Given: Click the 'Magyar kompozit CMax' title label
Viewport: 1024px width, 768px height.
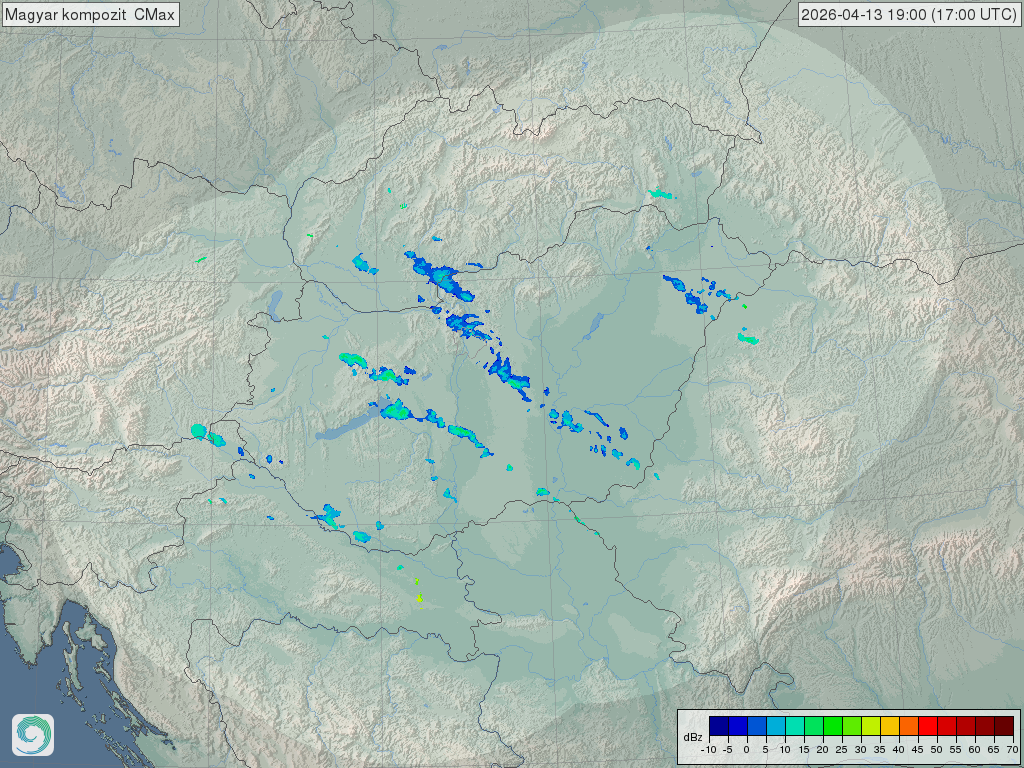Looking at the screenshot, I should 90,15.
